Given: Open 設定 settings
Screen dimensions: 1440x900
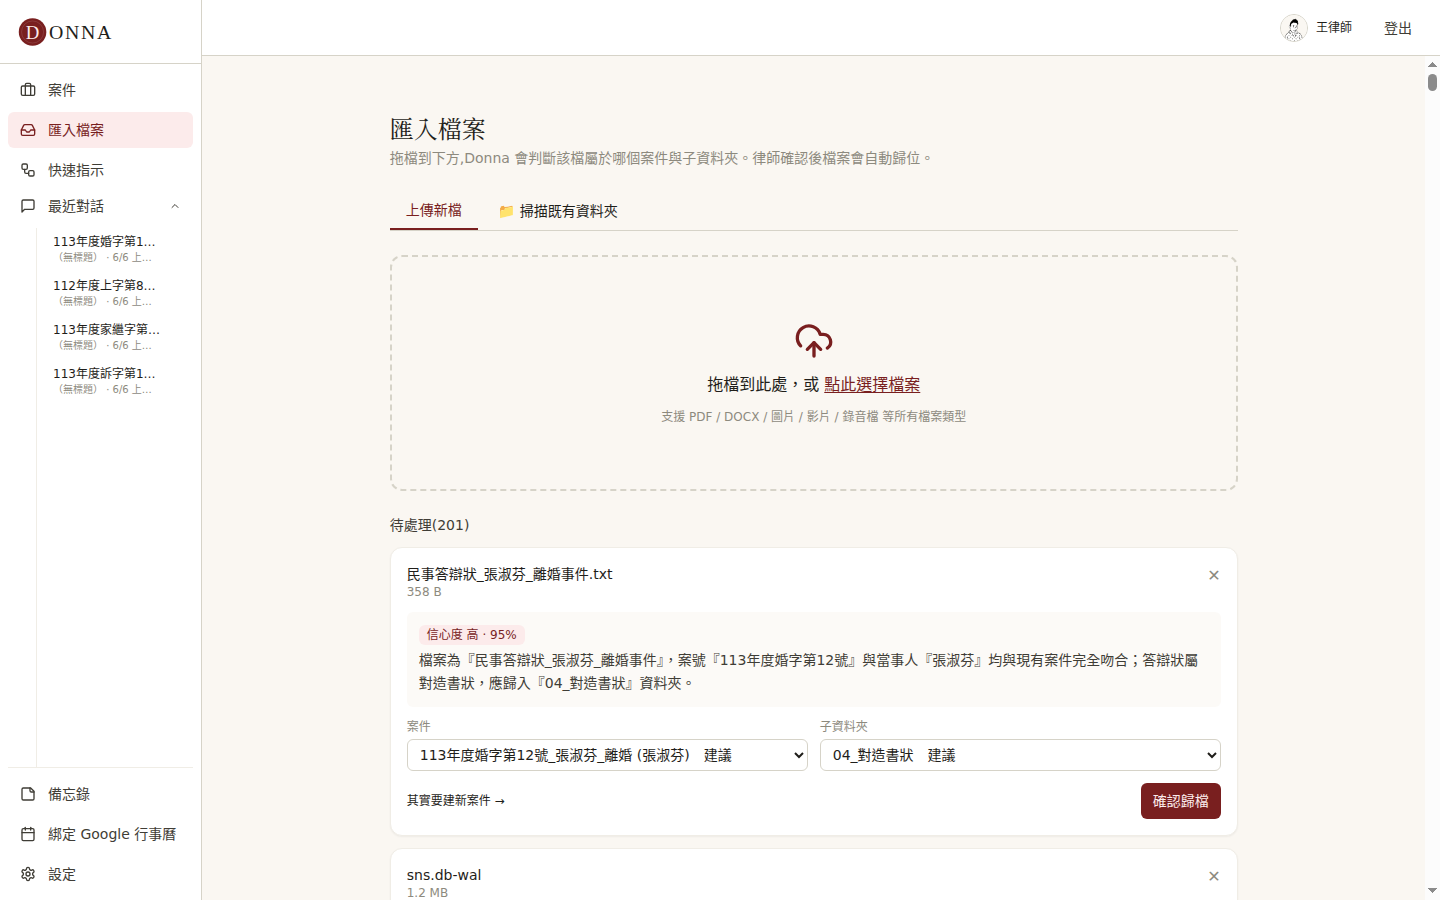Looking at the screenshot, I should [x=100, y=874].
